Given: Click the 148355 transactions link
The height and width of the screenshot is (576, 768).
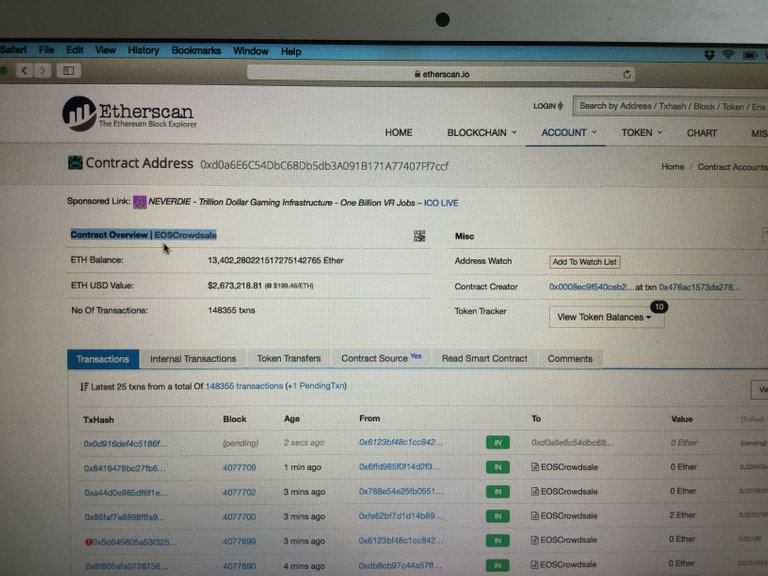Looking at the screenshot, I should coord(244,386).
